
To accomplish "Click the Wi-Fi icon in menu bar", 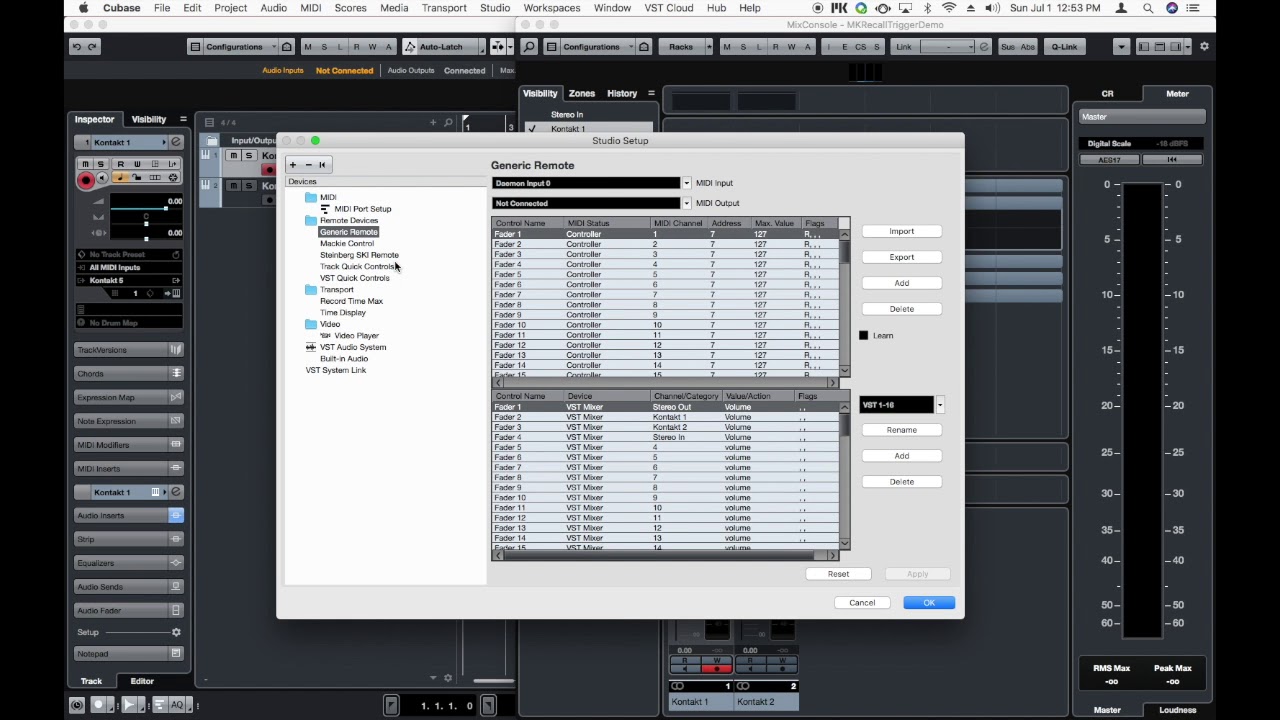I will tap(949, 8).
